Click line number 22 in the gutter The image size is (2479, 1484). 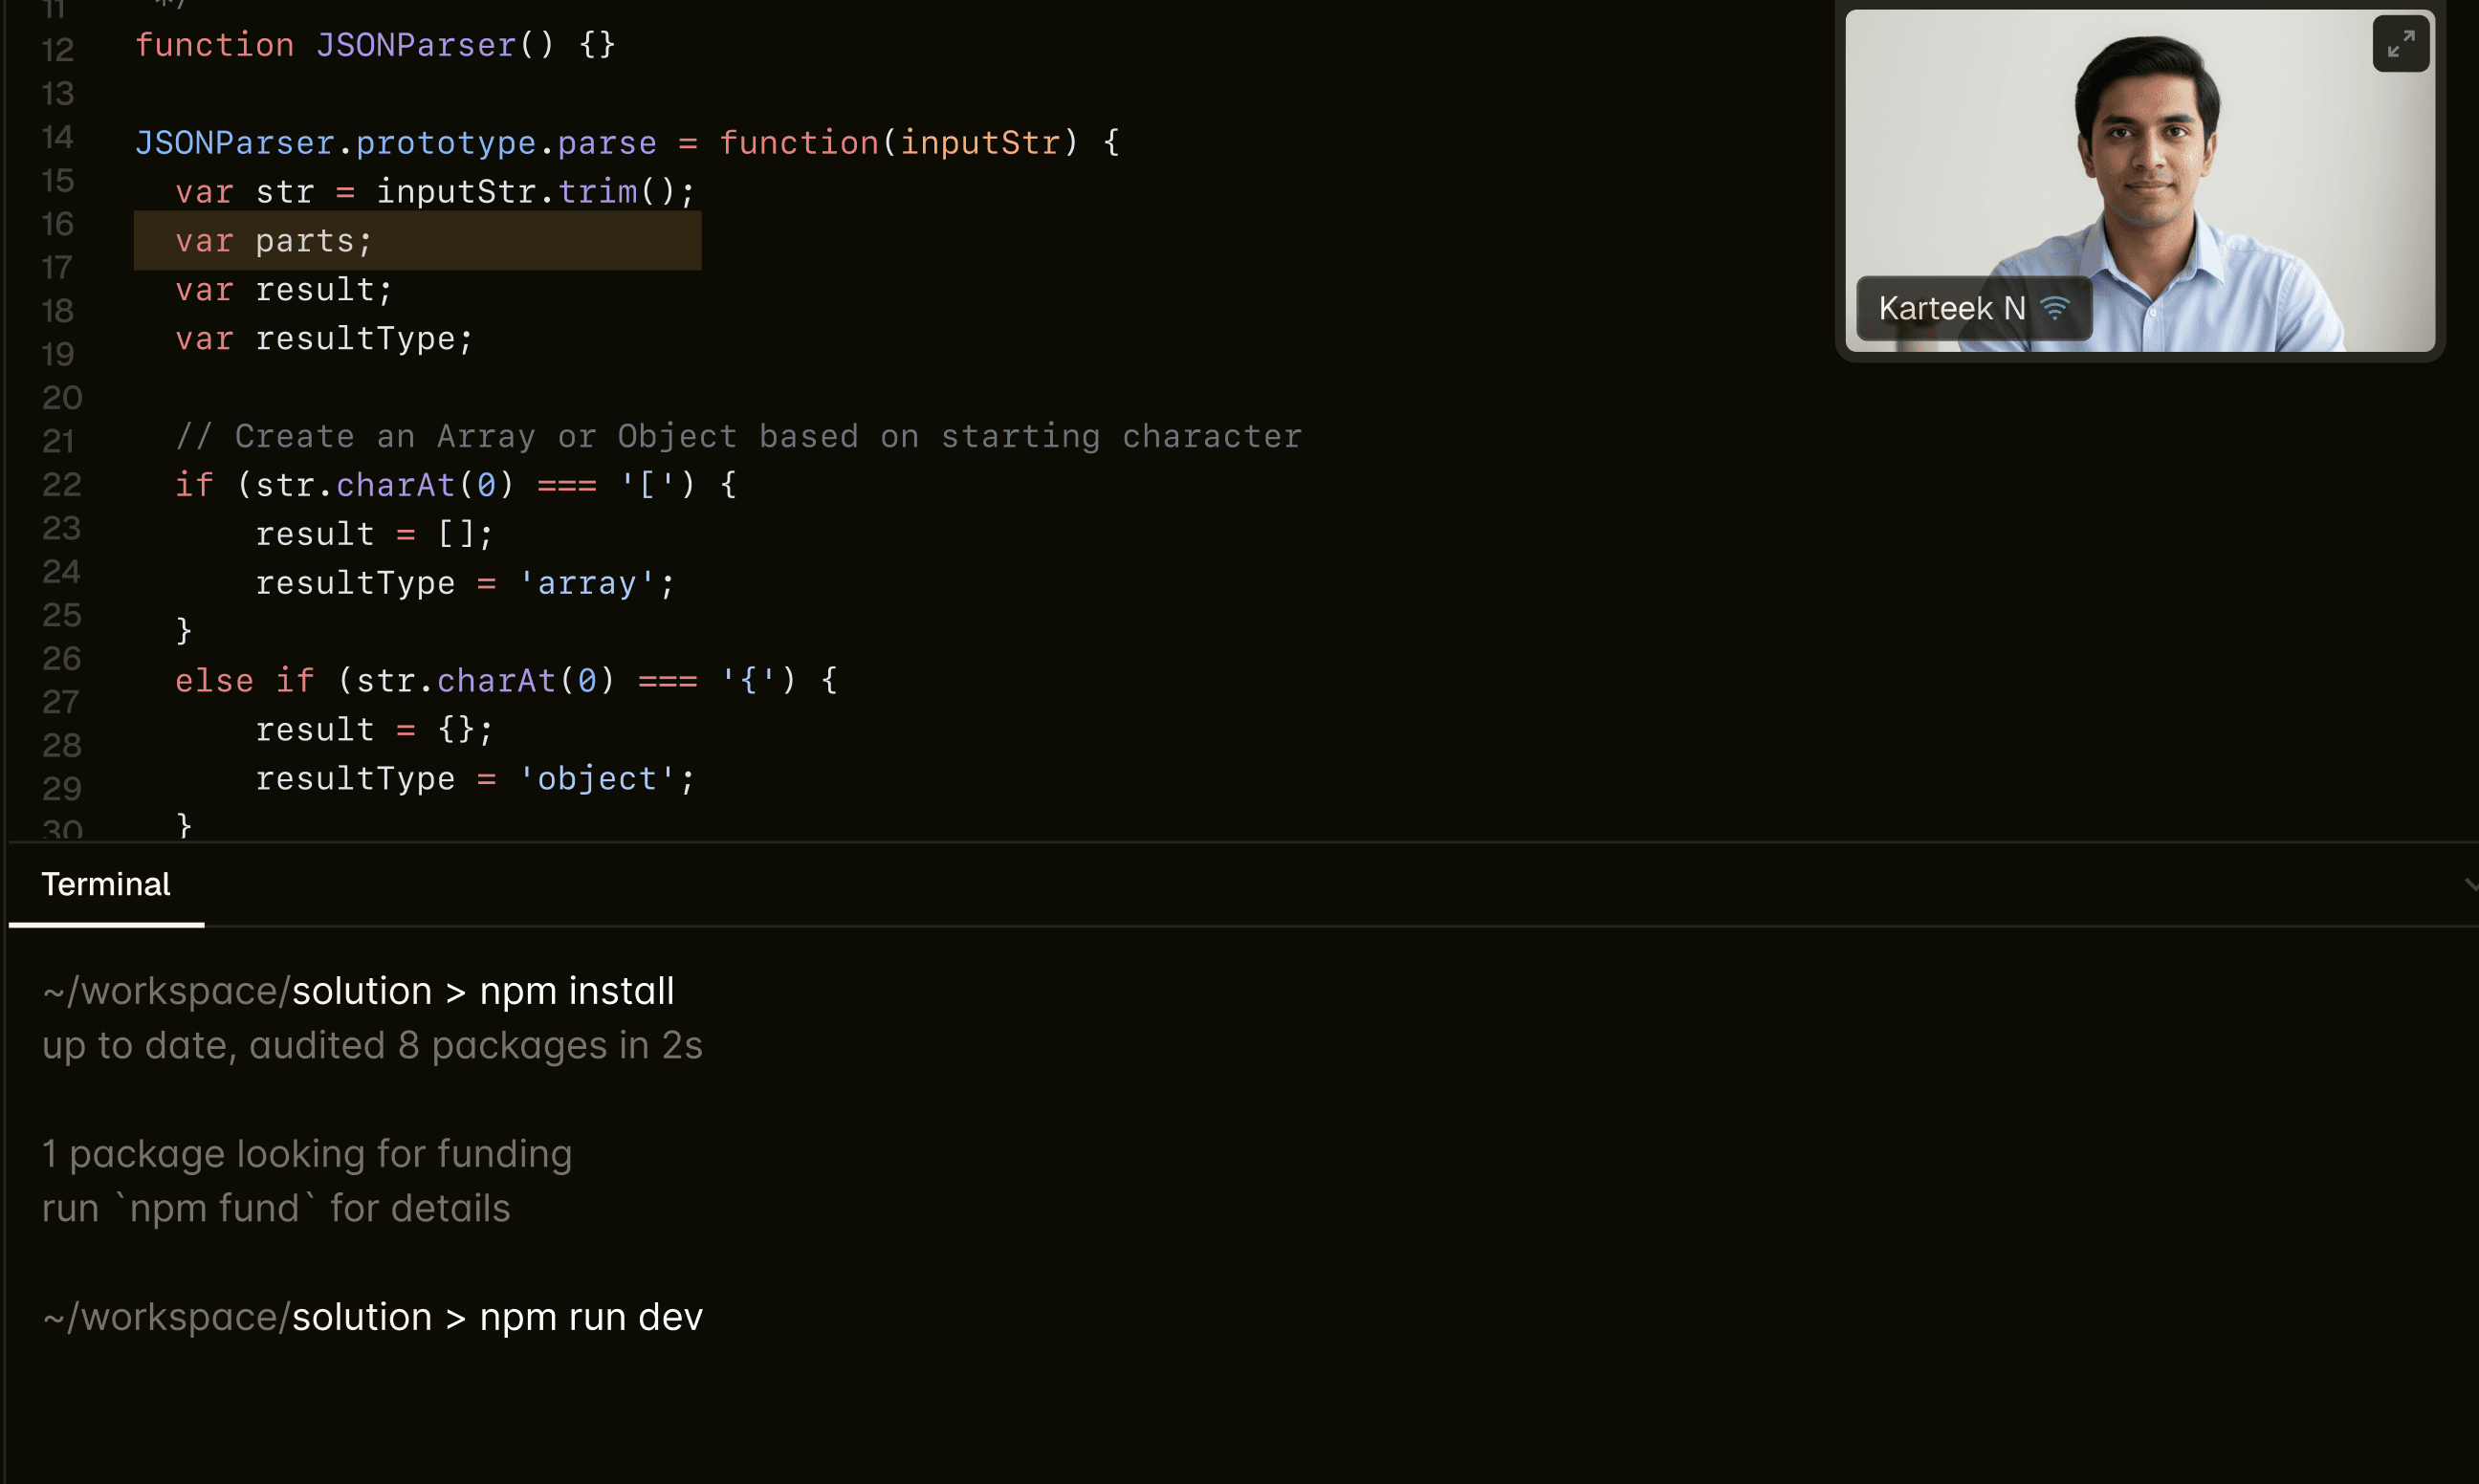61,485
